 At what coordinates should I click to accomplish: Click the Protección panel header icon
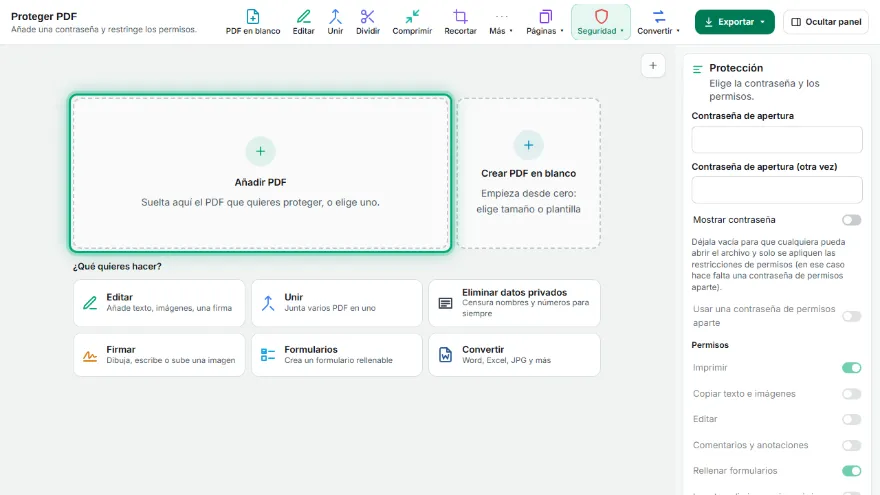(698, 69)
